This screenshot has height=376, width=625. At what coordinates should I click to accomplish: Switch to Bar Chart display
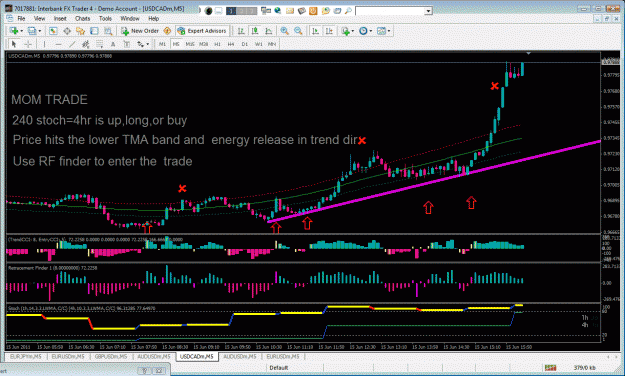(x=241, y=31)
